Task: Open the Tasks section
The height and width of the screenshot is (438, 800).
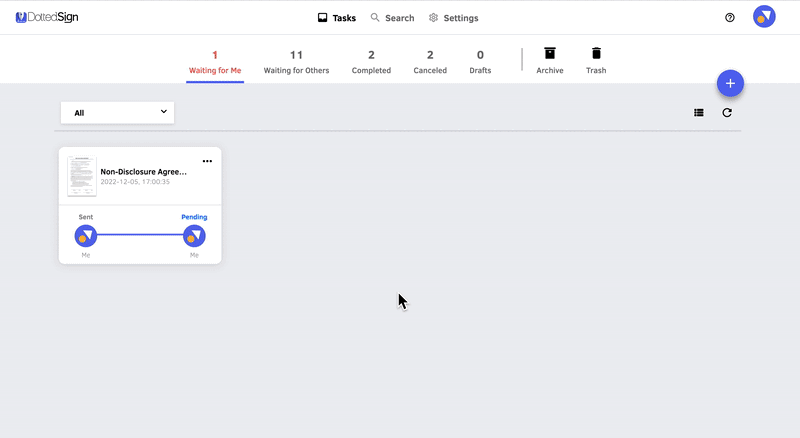Action: (x=337, y=18)
